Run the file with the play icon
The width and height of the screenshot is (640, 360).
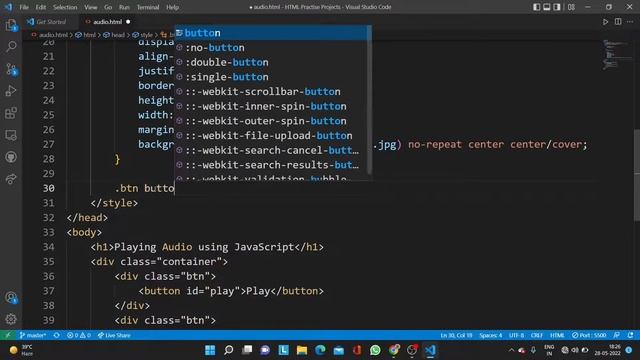pyautogui.click(x=605, y=22)
